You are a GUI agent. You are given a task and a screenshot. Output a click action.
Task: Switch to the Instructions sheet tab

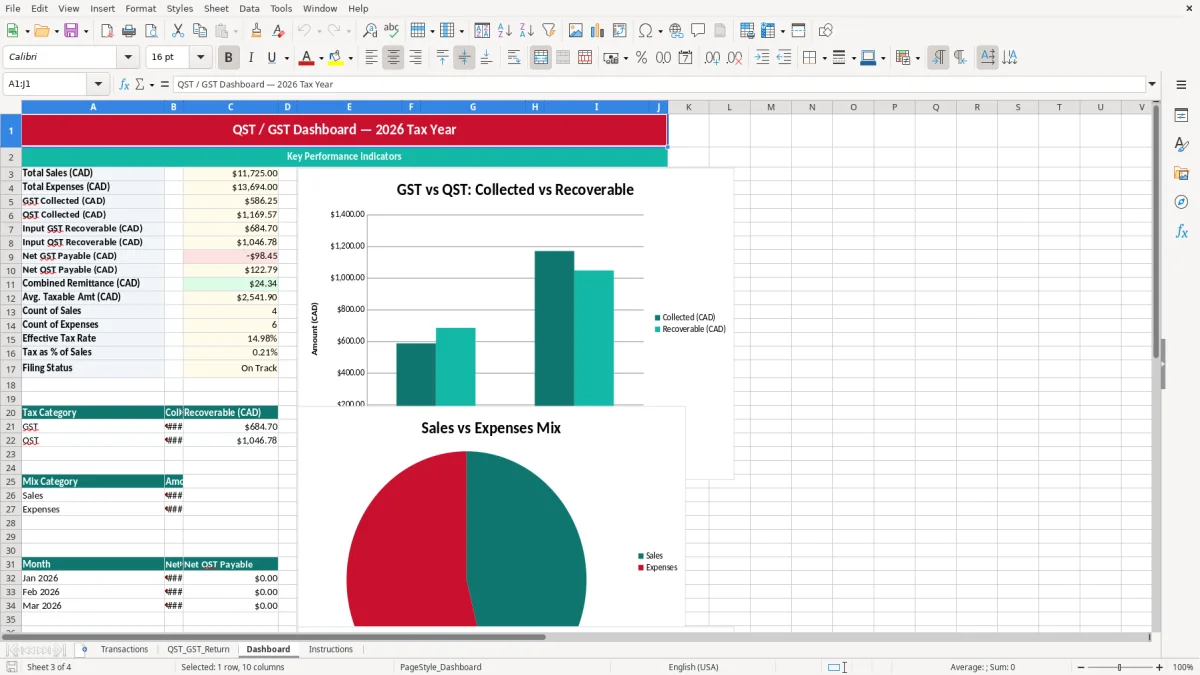pos(331,649)
